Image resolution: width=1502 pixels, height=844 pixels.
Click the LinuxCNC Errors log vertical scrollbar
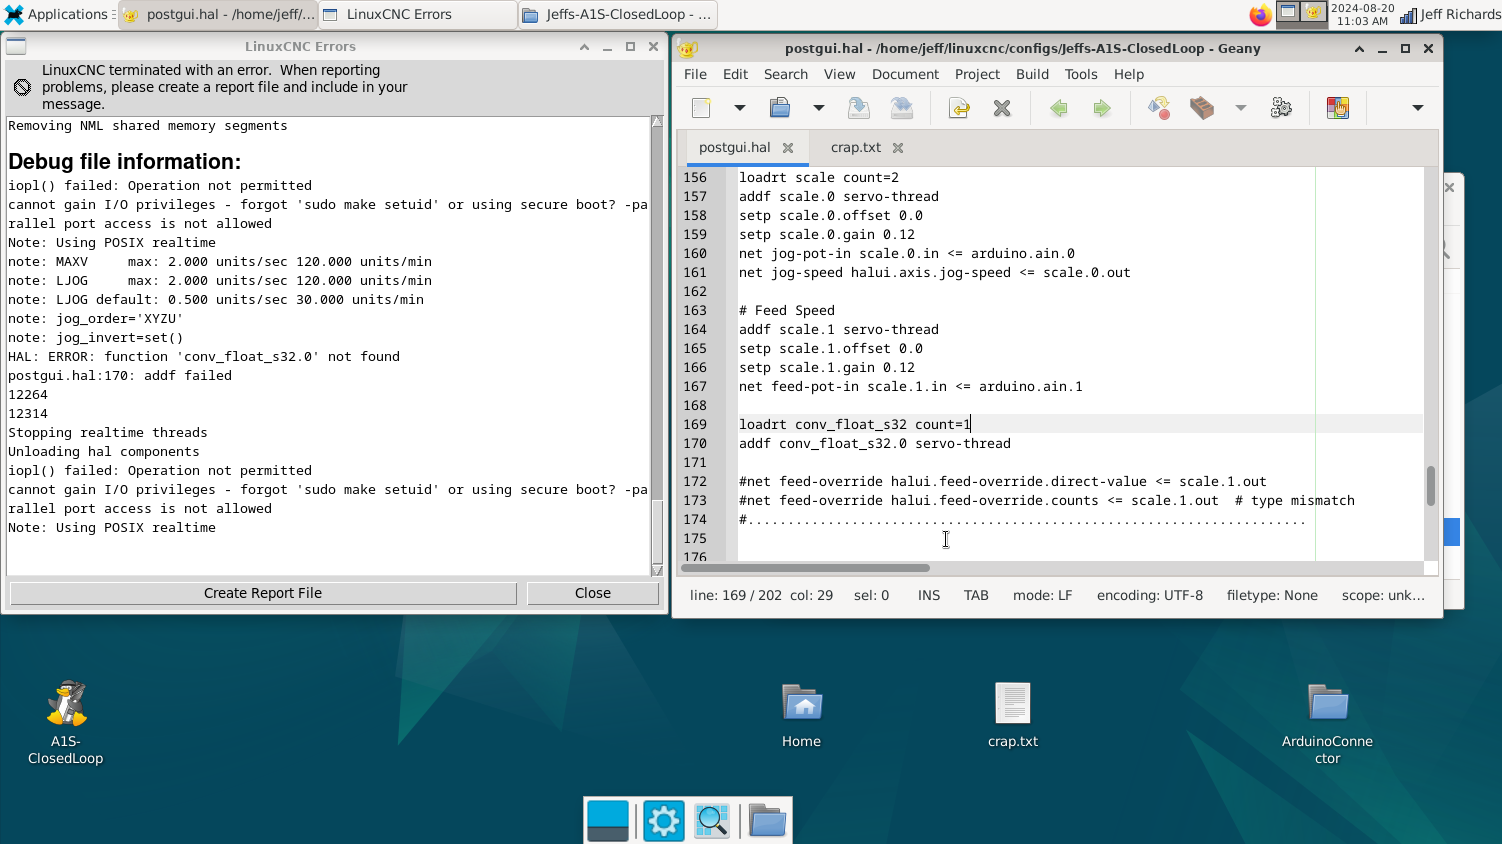point(657,346)
